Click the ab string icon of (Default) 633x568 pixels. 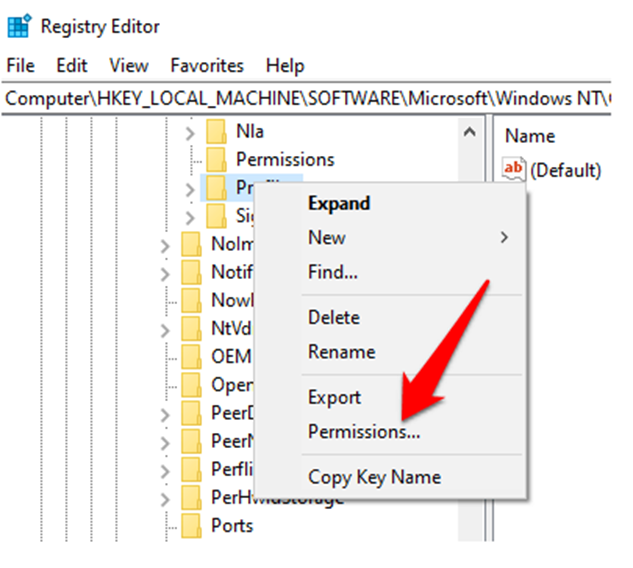click(x=514, y=169)
